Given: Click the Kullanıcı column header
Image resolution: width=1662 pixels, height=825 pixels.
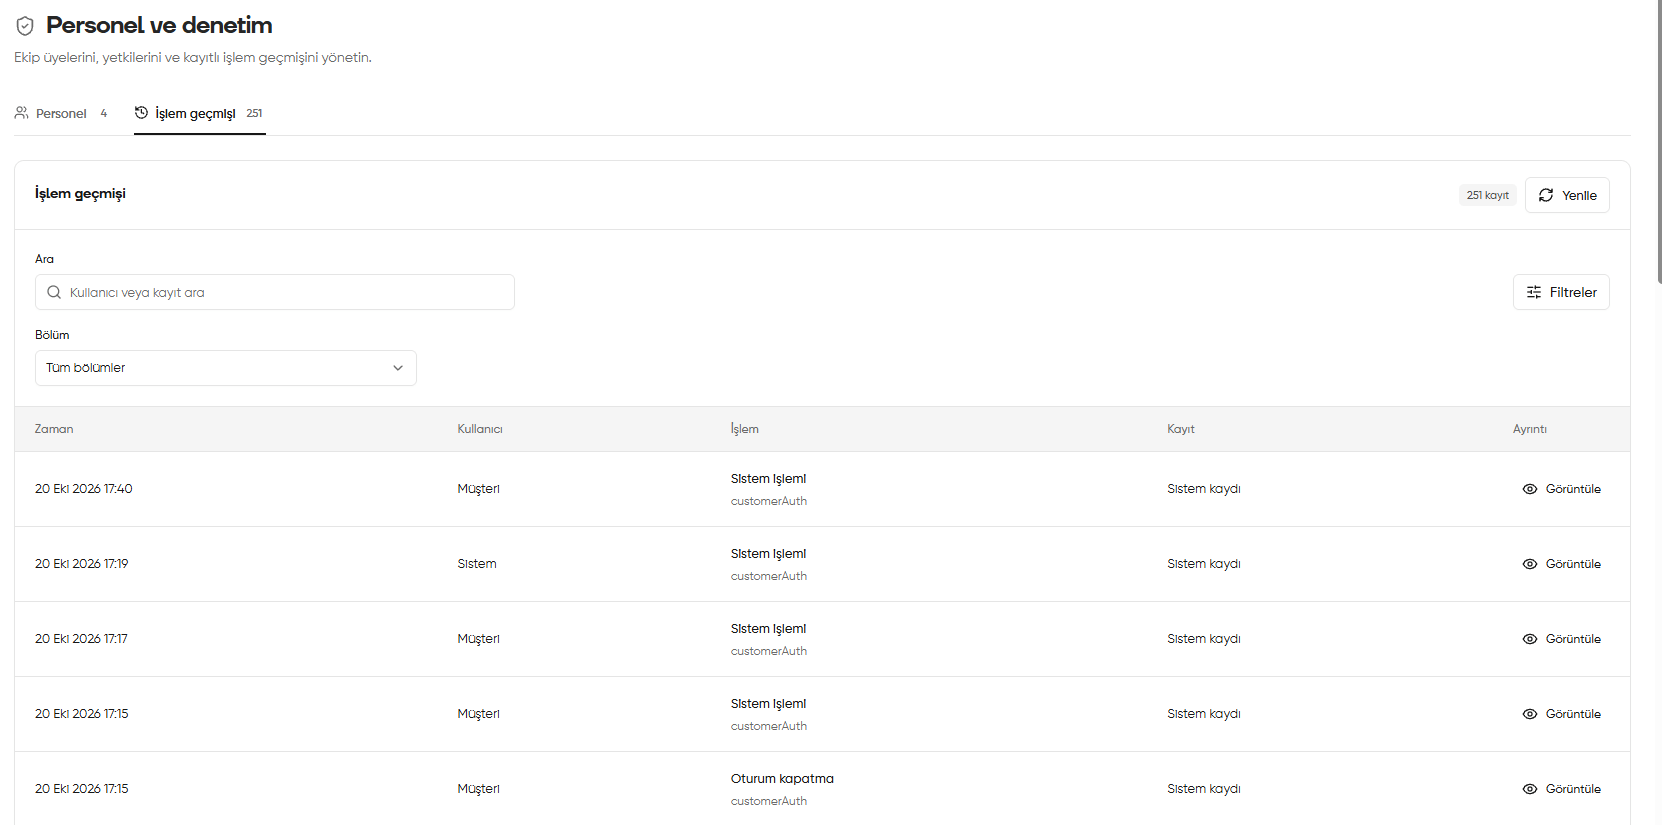Looking at the screenshot, I should point(480,429).
